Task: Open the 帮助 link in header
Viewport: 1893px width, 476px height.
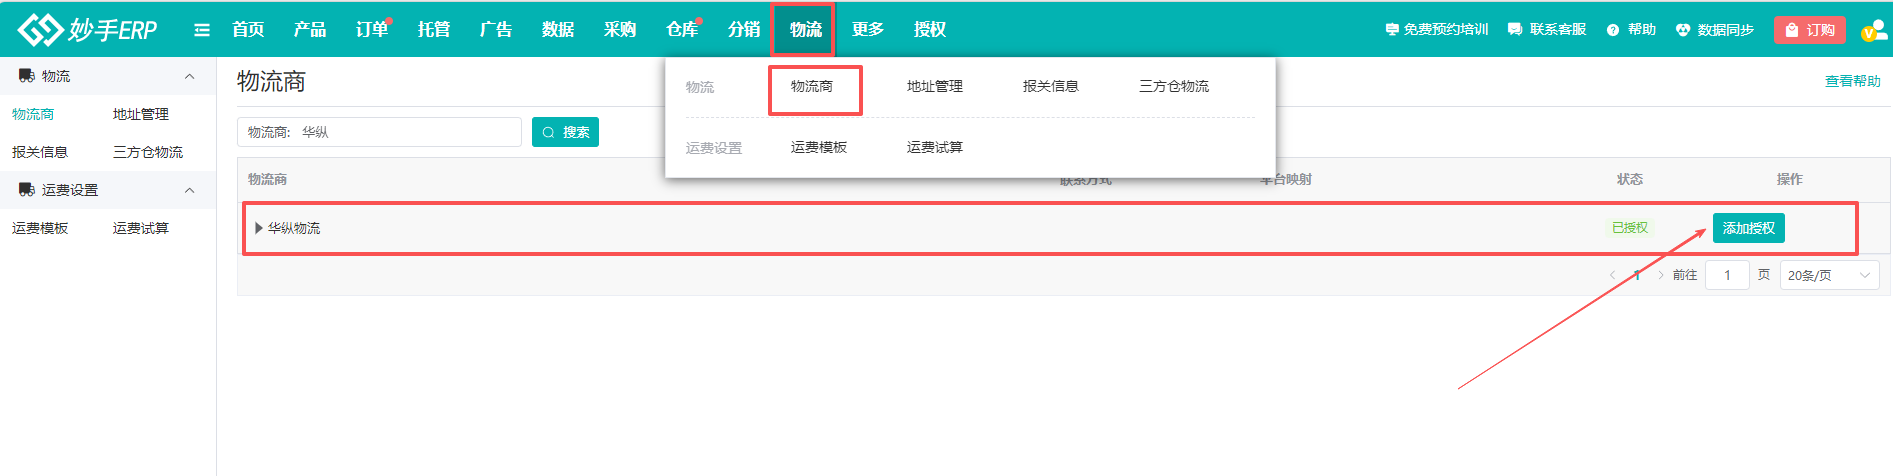Action: click(1631, 30)
